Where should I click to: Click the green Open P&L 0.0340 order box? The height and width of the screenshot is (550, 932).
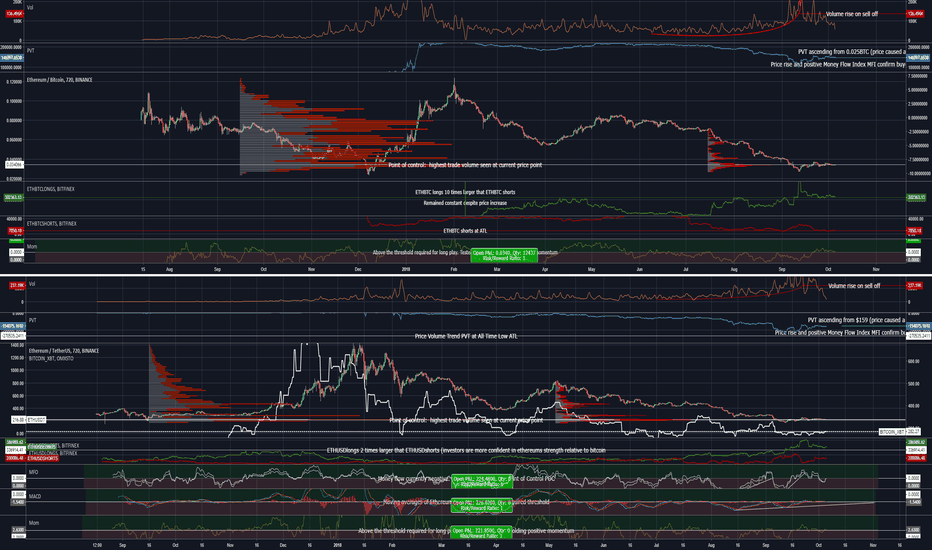[504, 256]
